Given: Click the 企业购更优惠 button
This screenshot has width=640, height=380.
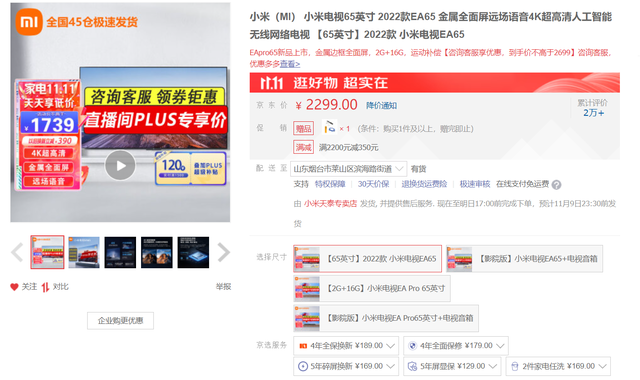Looking at the screenshot, I should coord(120,321).
